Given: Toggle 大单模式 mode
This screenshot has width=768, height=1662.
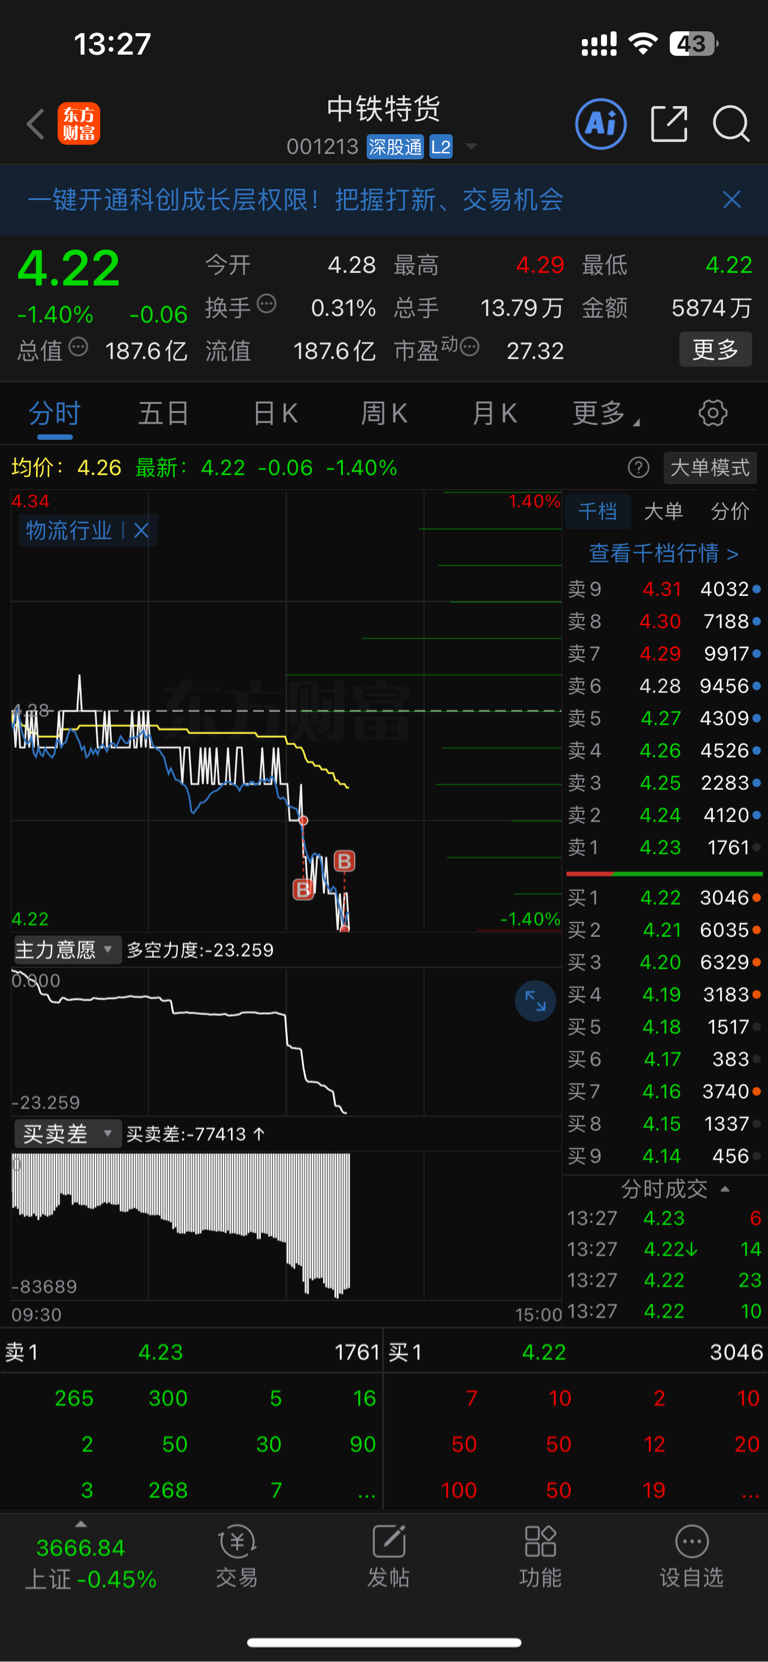Looking at the screenshot, I should (x=709, y=467).
